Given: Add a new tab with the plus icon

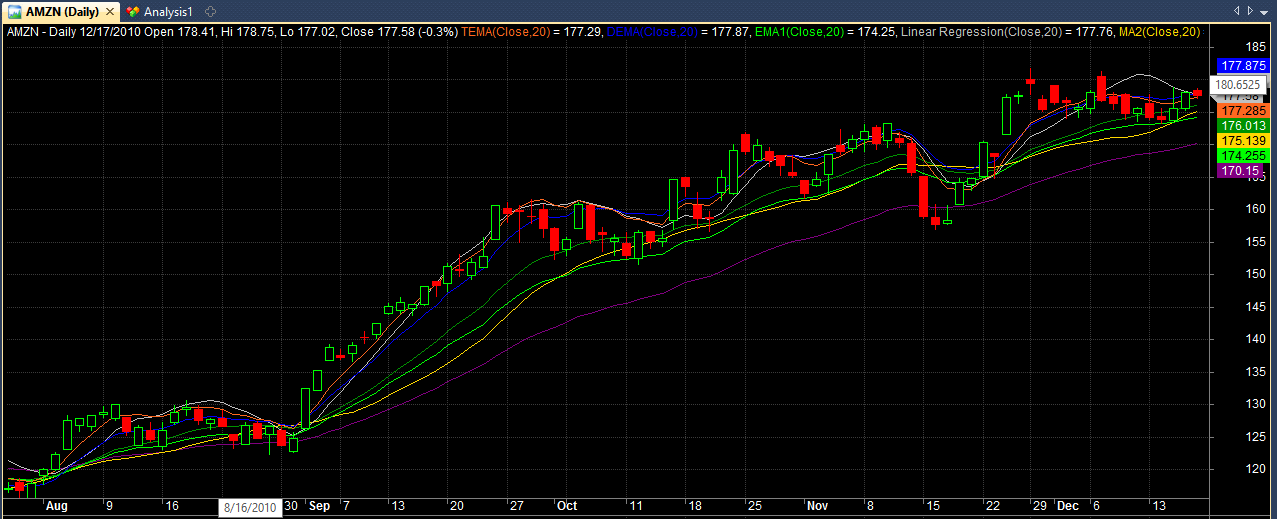Looking at the screenshot, I should point(209,11).
